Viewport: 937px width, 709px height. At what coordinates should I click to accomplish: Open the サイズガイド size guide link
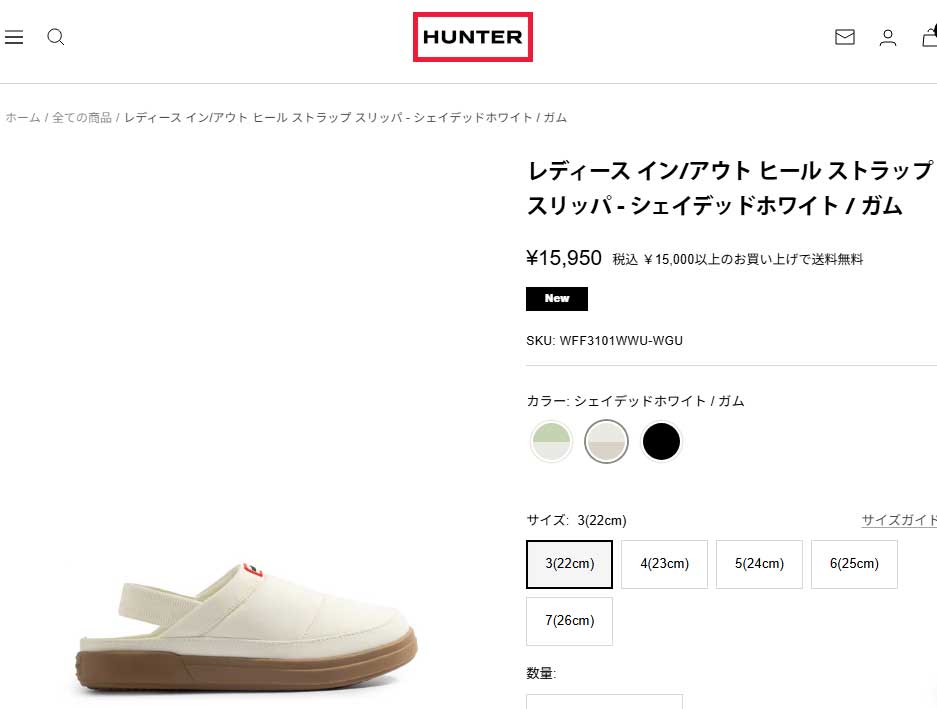[x=899, y=520]
